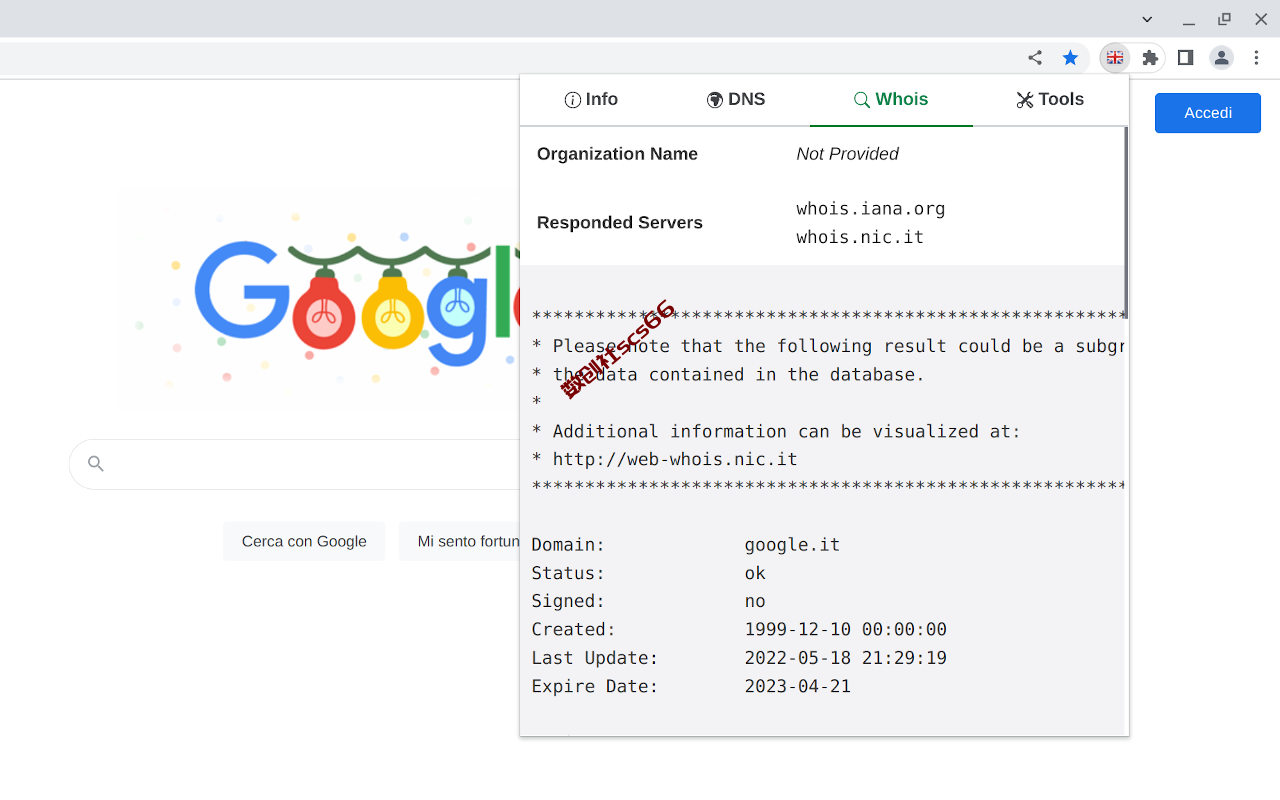Expand the tab search chevron
This screenshot has width=1280, height=800.
pyautogui.click(x=1147, y=19)
